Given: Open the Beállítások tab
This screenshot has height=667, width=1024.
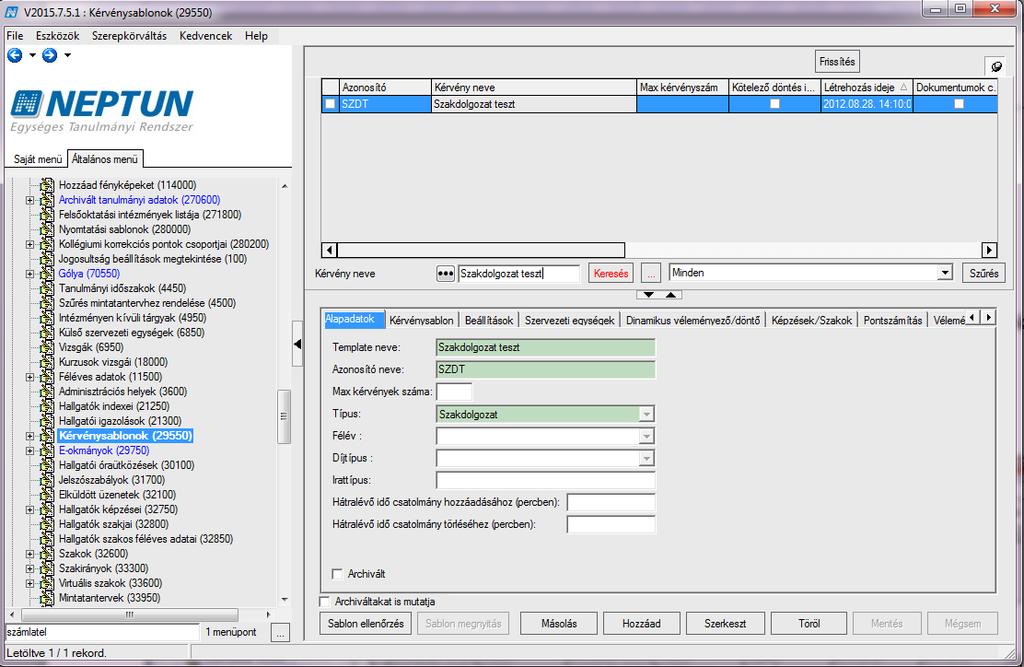Looking at the screenshot, I should coord(489,320).
